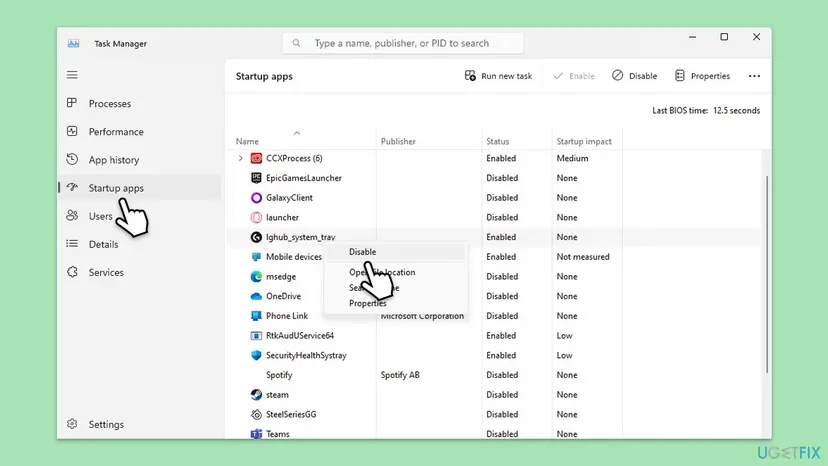828x466 pixels.
Task: Sort by Startup impact column header
Action: [584, 141]
